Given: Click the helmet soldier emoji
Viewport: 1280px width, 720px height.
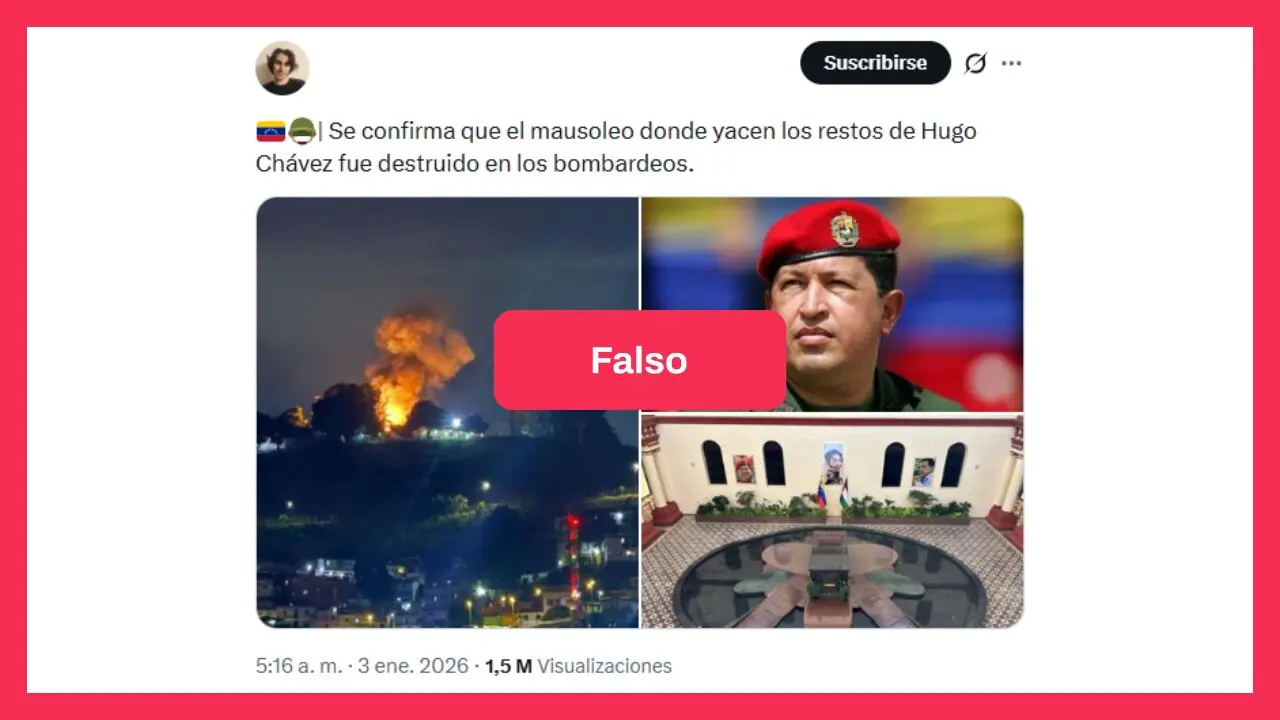Looking at the screenshot, I should 302,131.
